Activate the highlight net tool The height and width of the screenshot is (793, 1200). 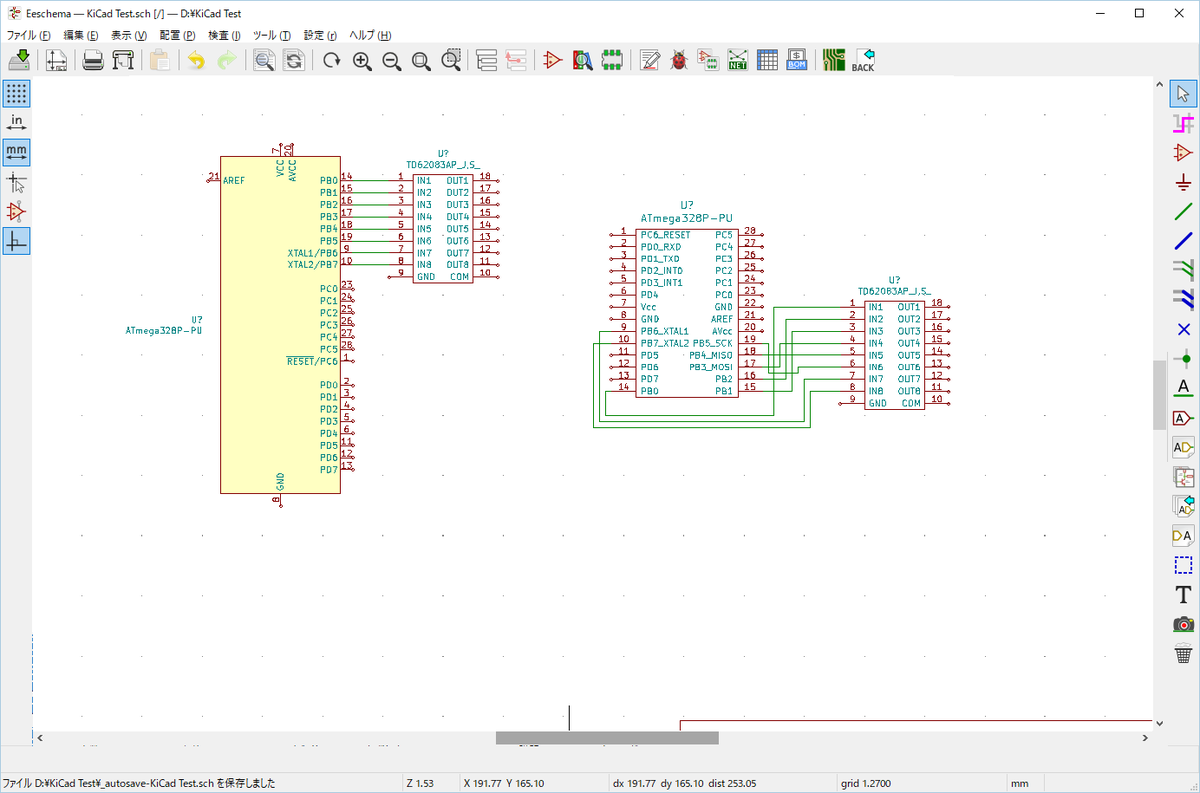click(x=1184, y=123)
